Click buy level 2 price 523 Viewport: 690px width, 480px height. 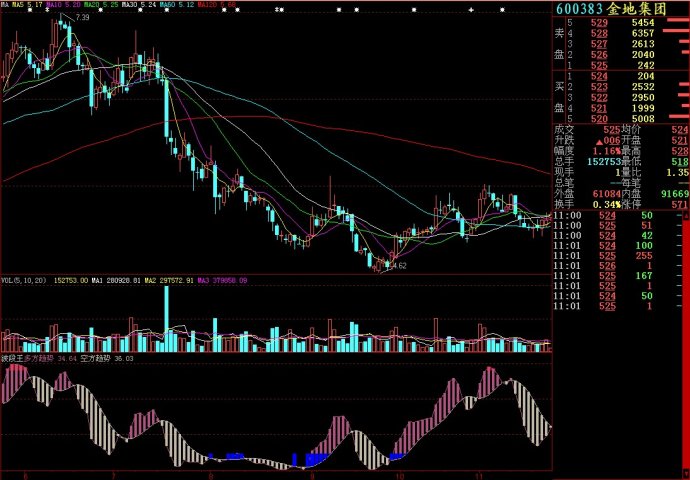(x=599, y=87)
